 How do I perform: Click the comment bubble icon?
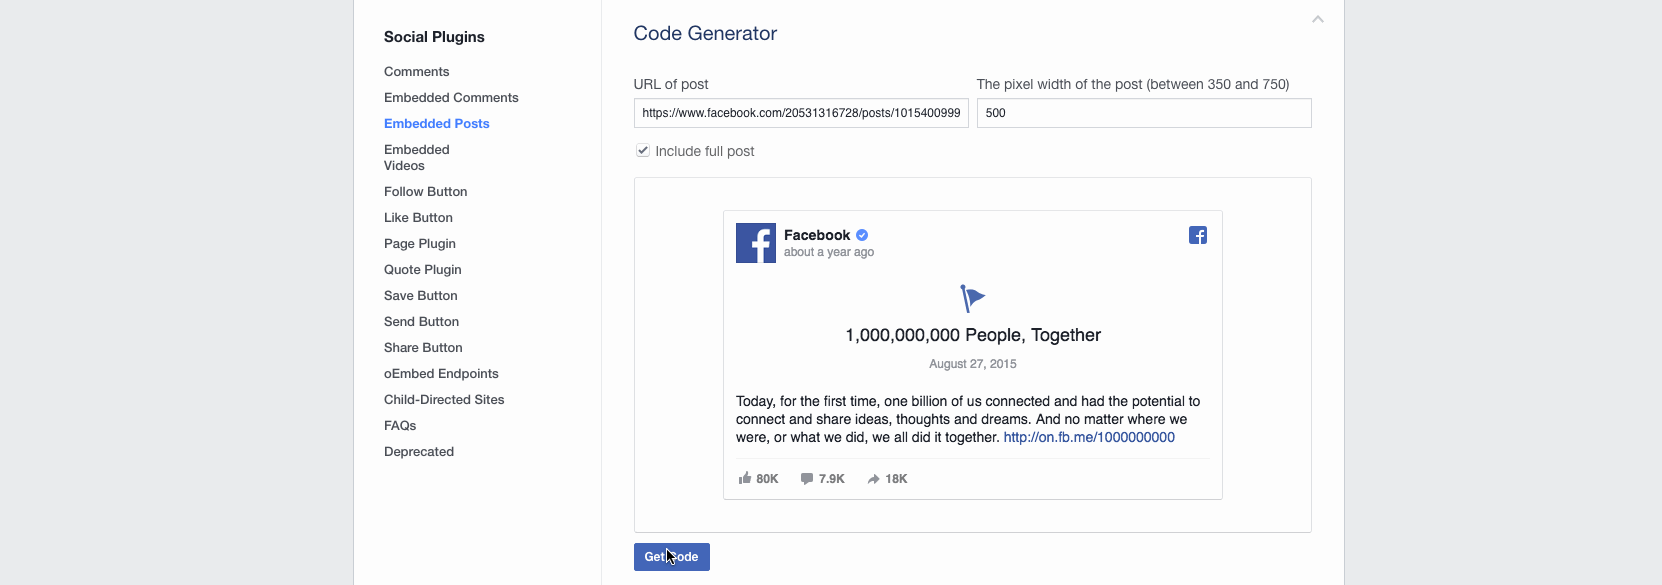click(x=807, y=479)
